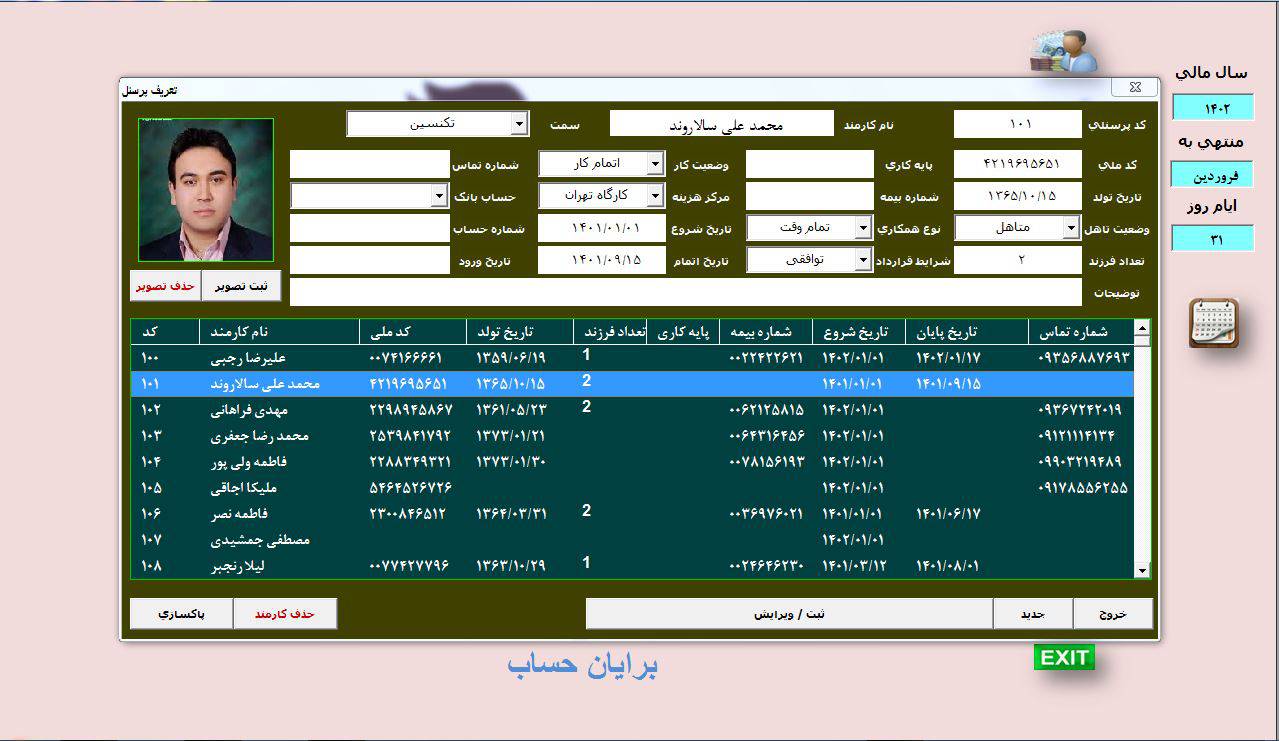
Task: Click the پاکسازی (clear) button
Action: (x=180, y=614)
